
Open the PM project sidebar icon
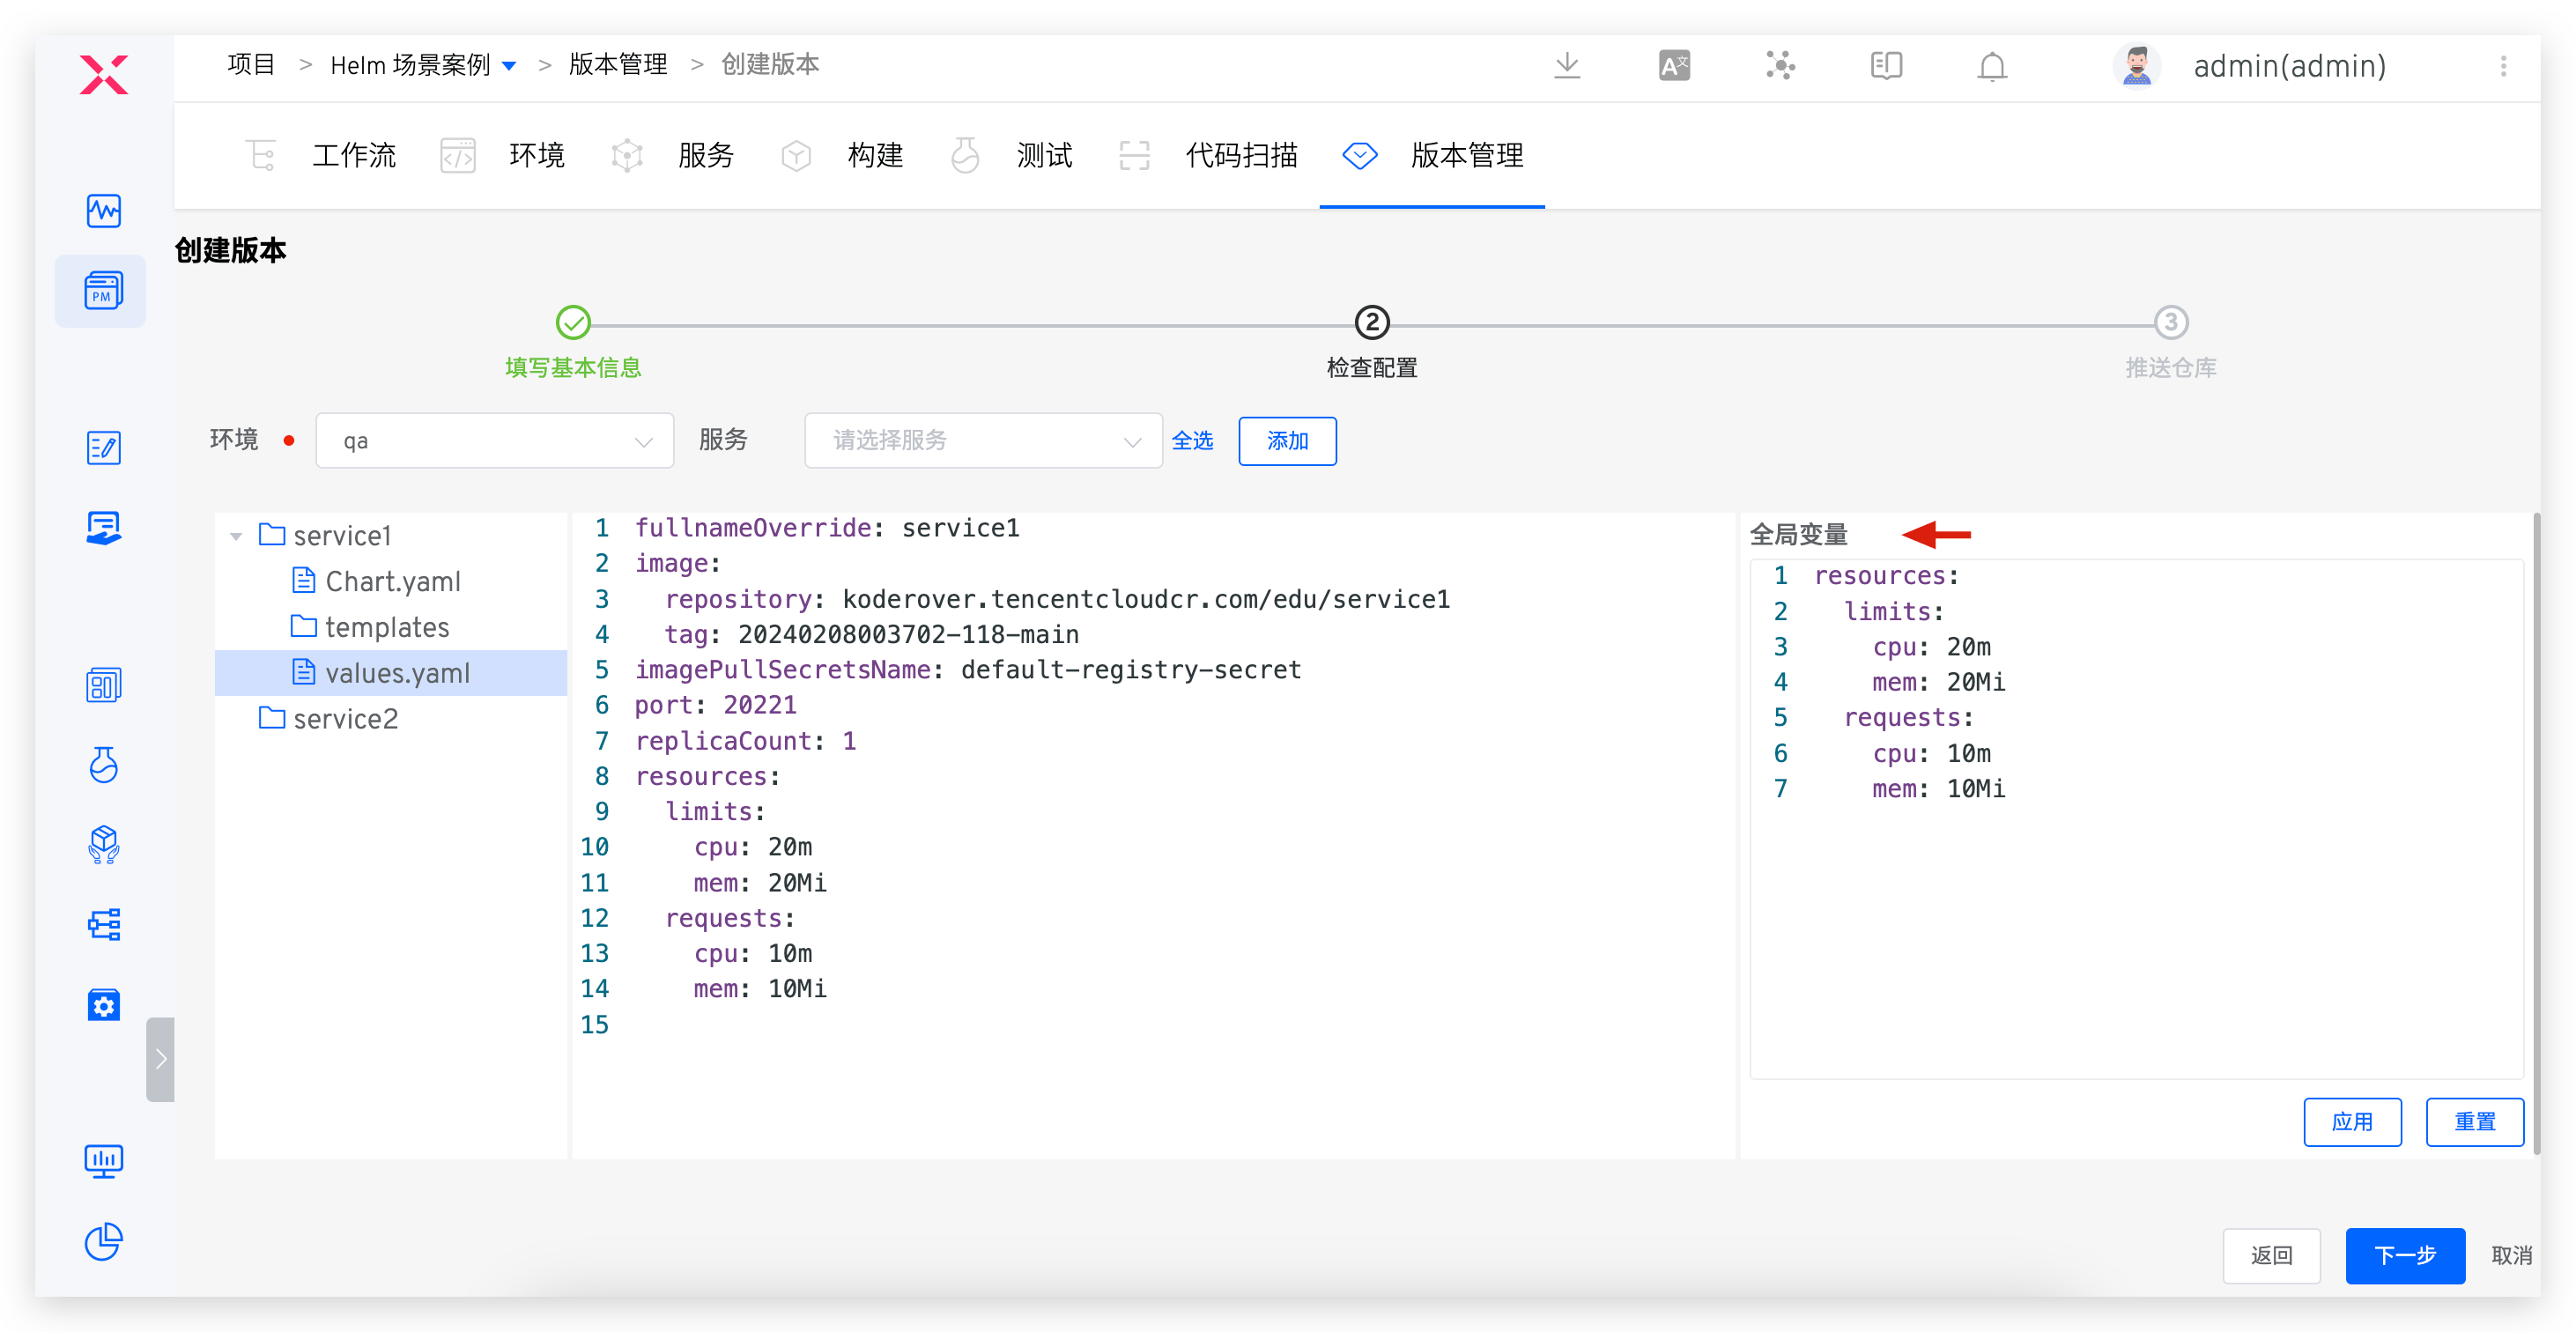(104, 291)
